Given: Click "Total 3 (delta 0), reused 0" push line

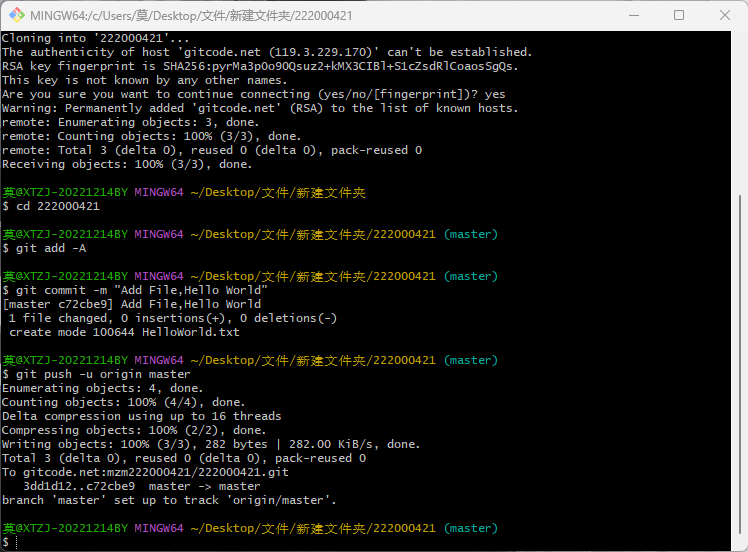Looking at the screenshot, I should pos(184,458).
